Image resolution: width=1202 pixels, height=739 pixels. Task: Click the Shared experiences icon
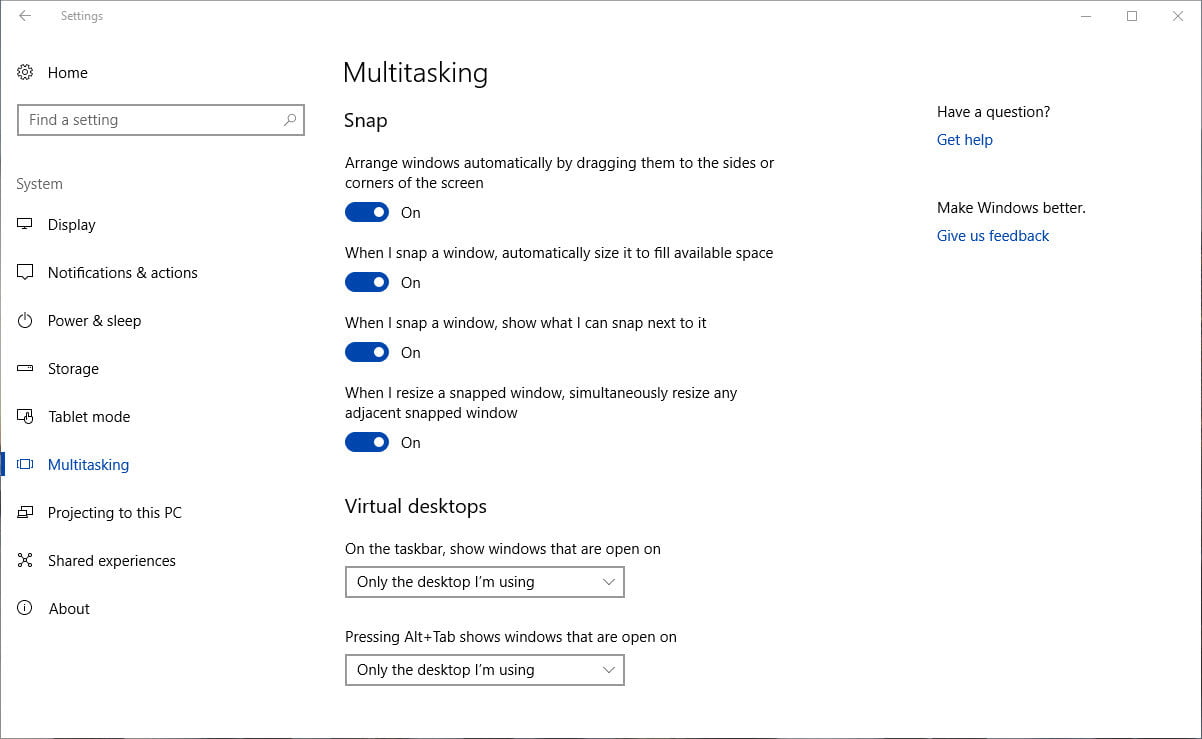click(x=25, y=560)
